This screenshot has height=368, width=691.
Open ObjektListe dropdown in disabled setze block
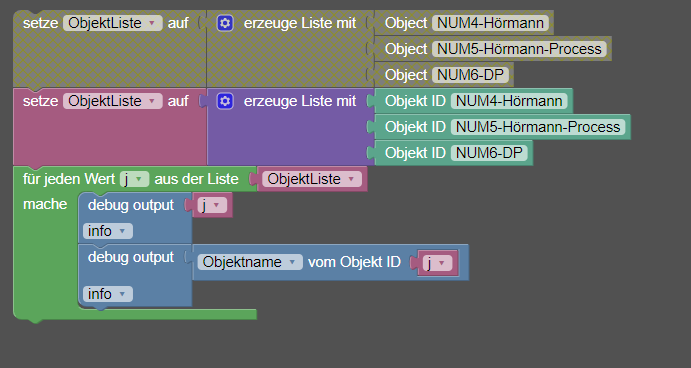coord(112,23)
